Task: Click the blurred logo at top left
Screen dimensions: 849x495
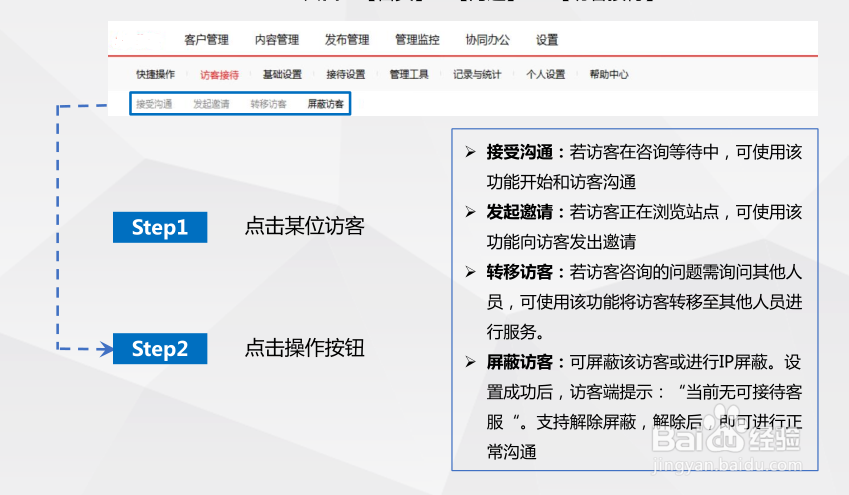Action: (138, 40)
